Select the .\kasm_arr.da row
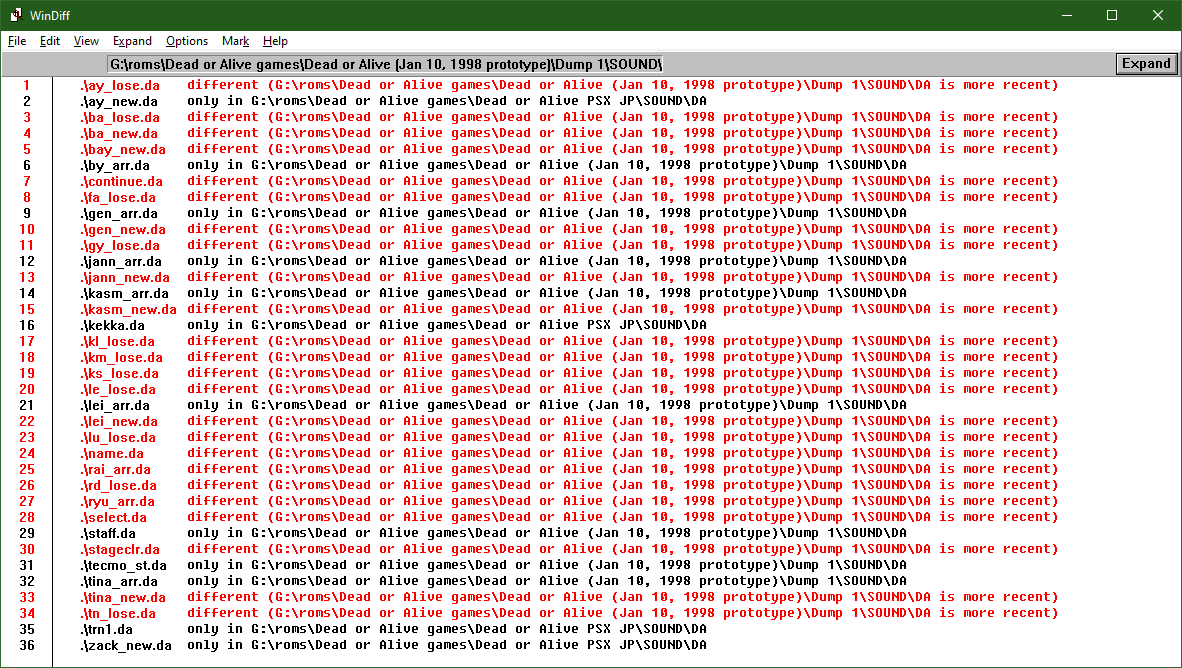This screenshot has height=668, width=1182. pos(493,293)
